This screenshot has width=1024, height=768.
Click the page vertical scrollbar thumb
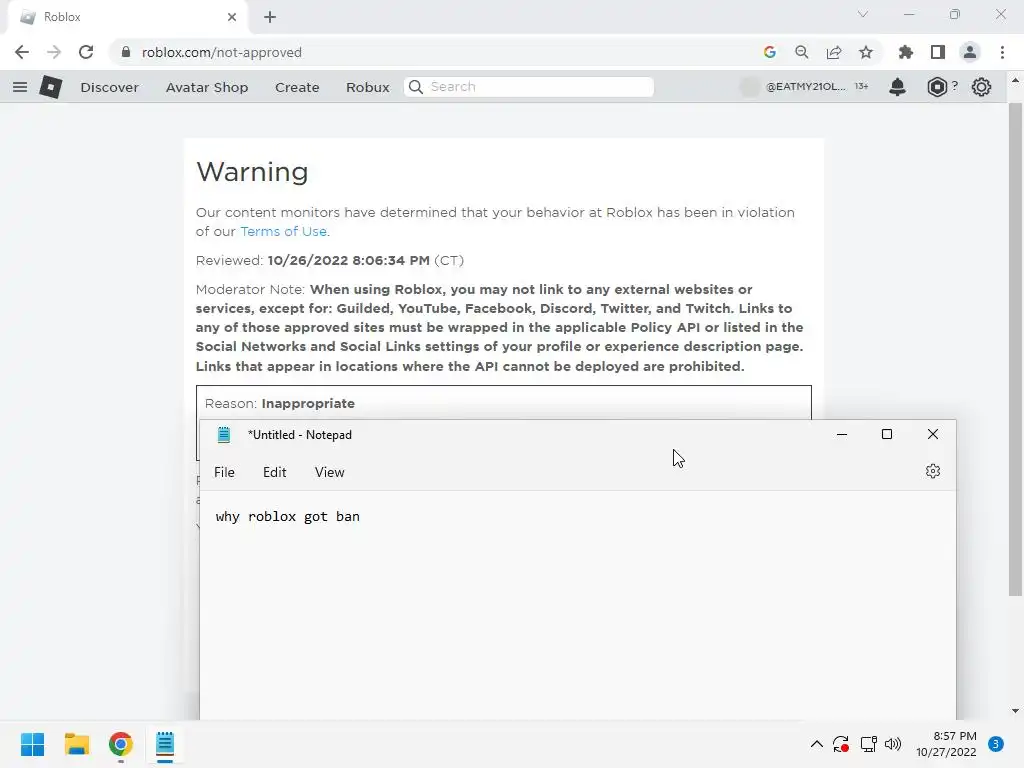tap(1015, 349)
